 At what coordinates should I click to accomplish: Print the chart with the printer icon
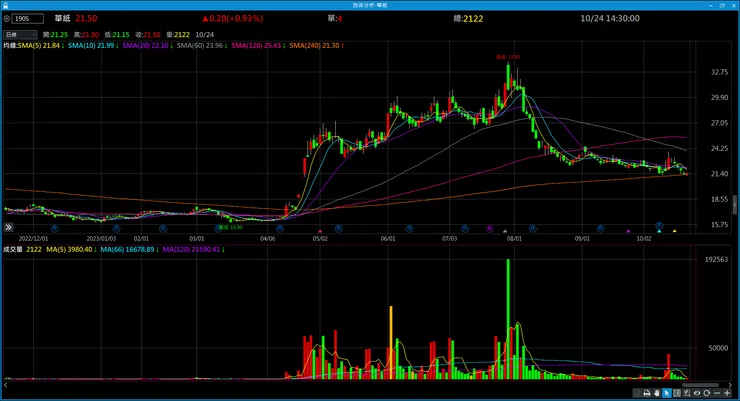point(647,393)
